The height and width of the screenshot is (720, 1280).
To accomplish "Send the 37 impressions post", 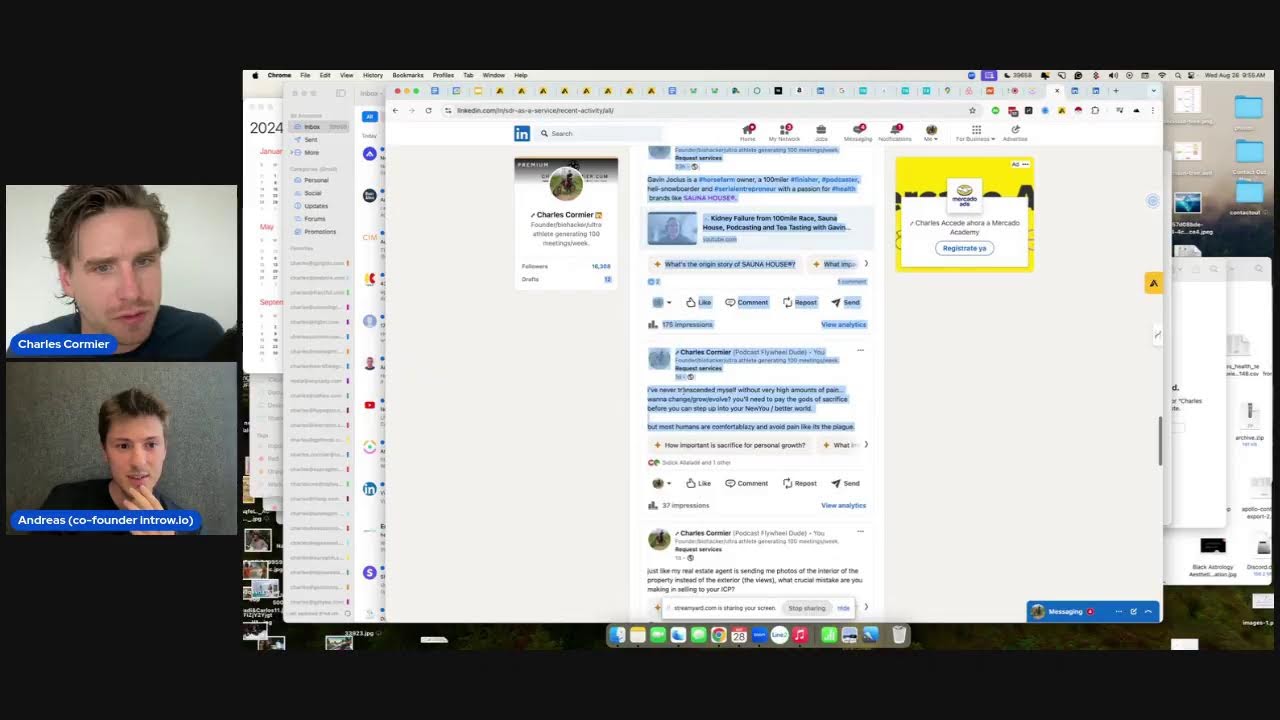I will 845,483.
